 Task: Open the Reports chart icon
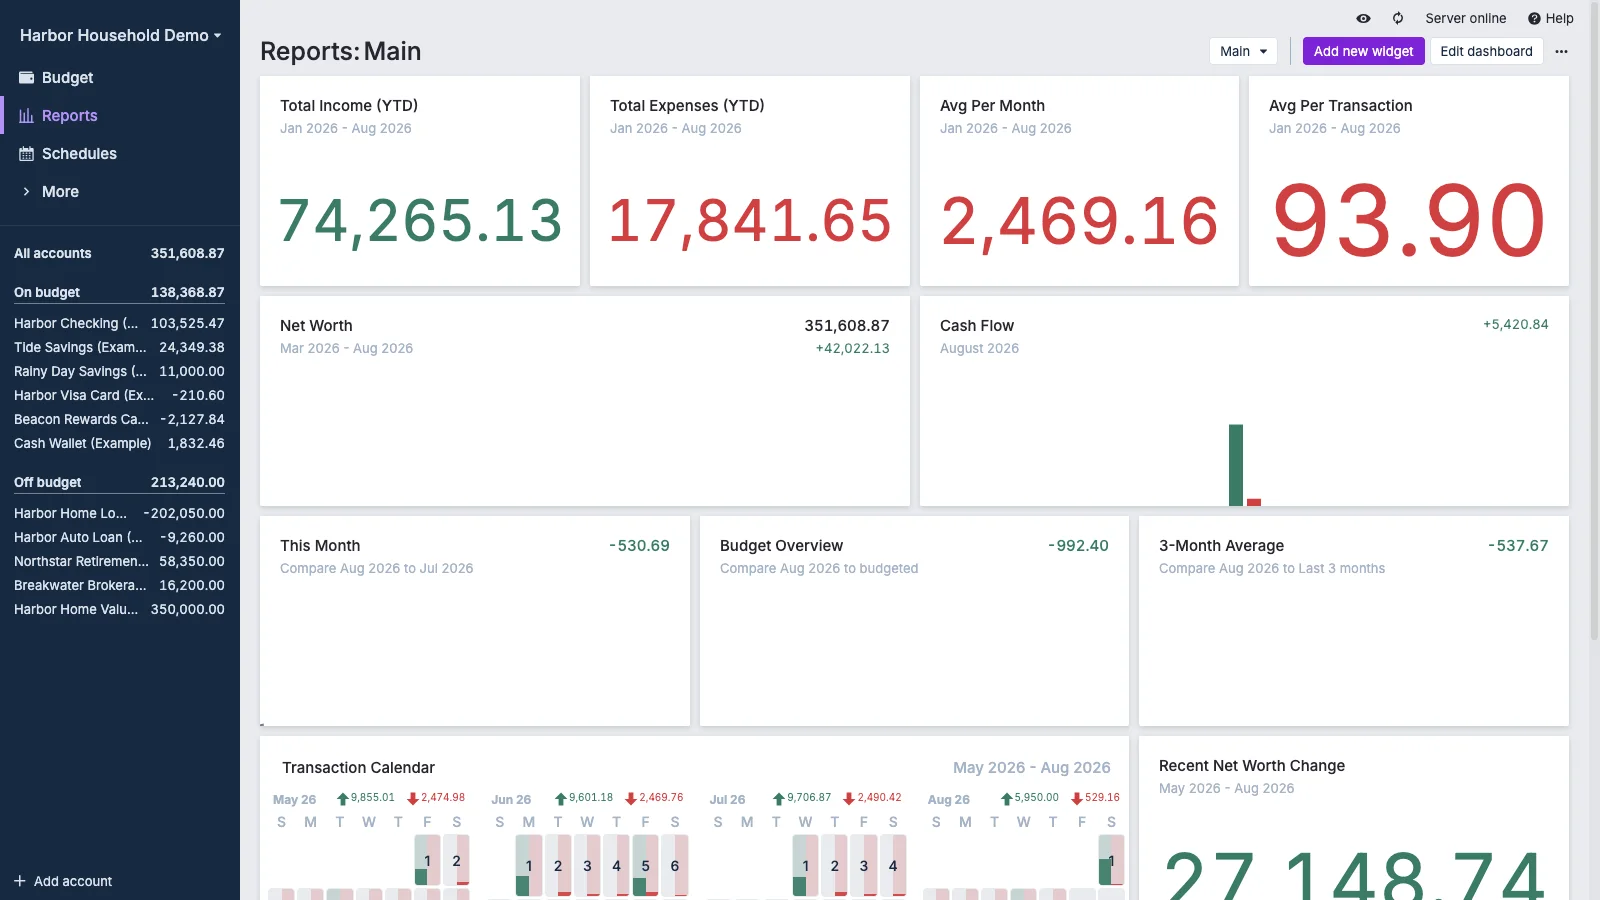click(26, 115)
